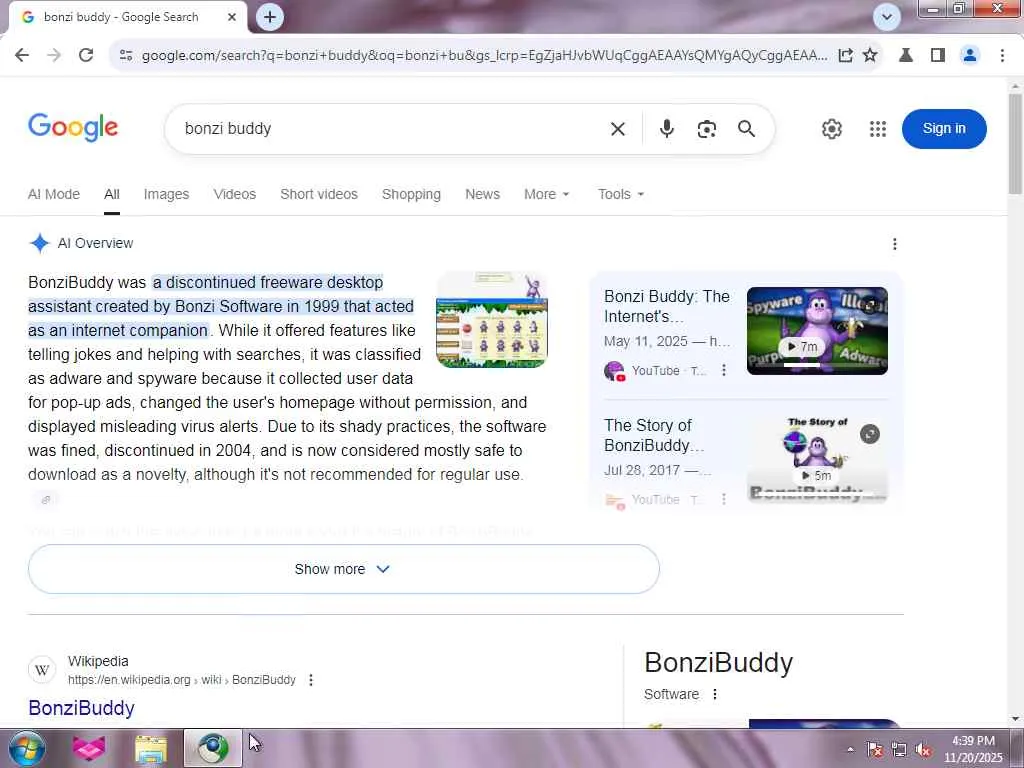The height and width of the screenshot is (768, 1024).
Task: Reload the Google search page
Action: tap(86, 56)
